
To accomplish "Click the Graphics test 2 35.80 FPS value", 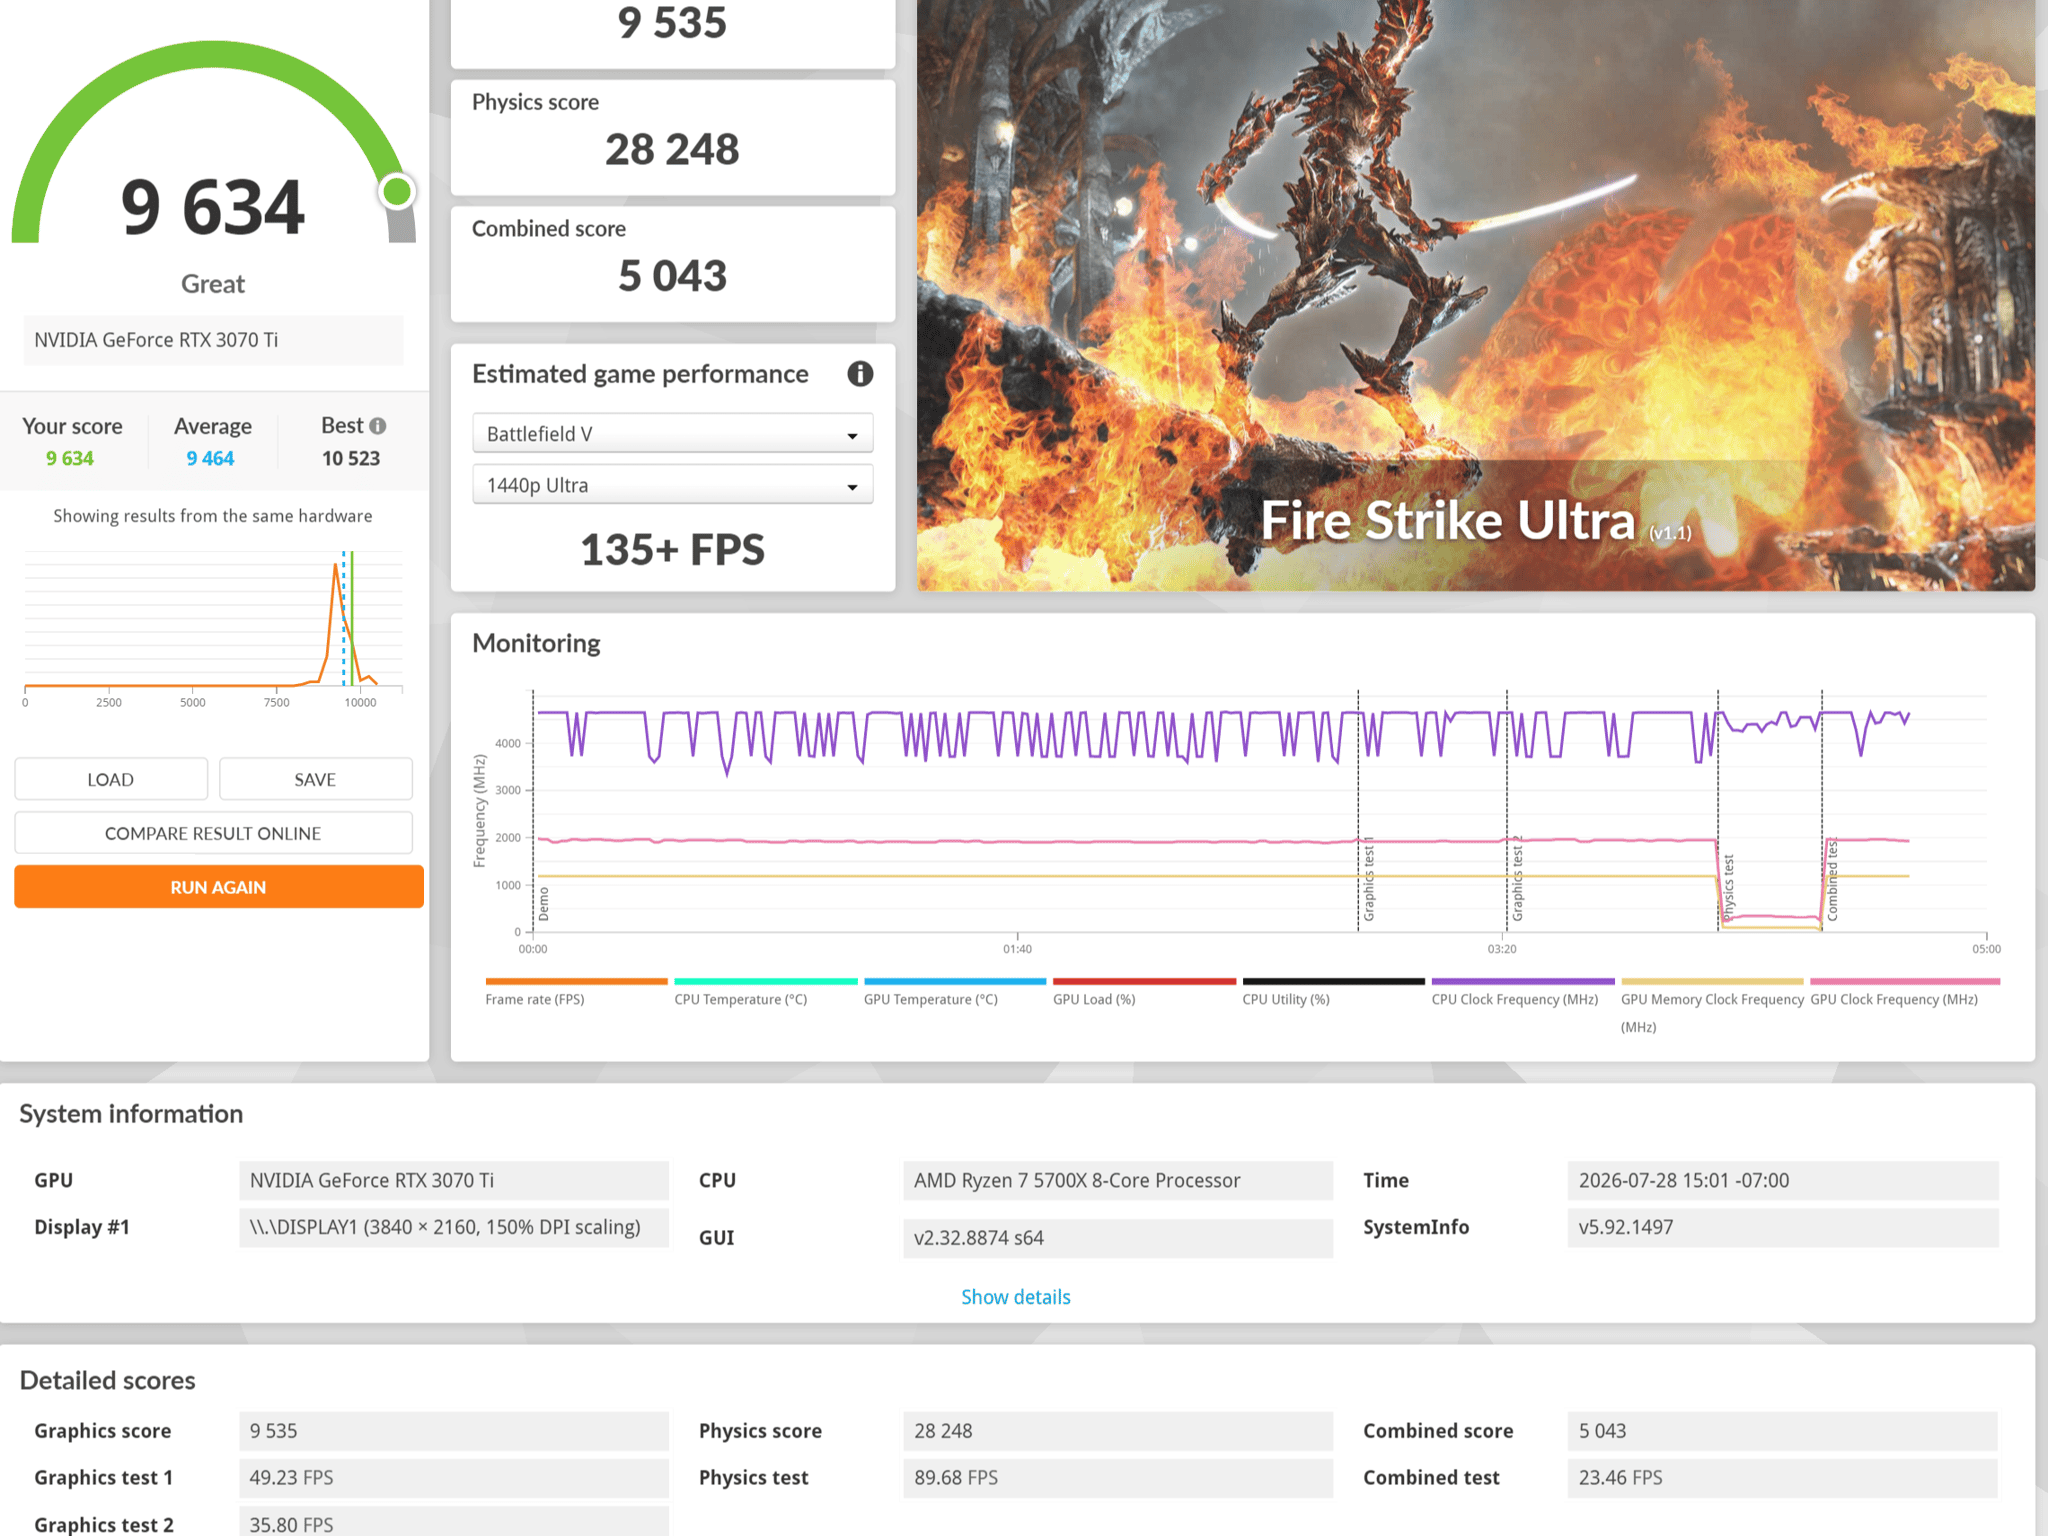I will [x=453, y=1522].
